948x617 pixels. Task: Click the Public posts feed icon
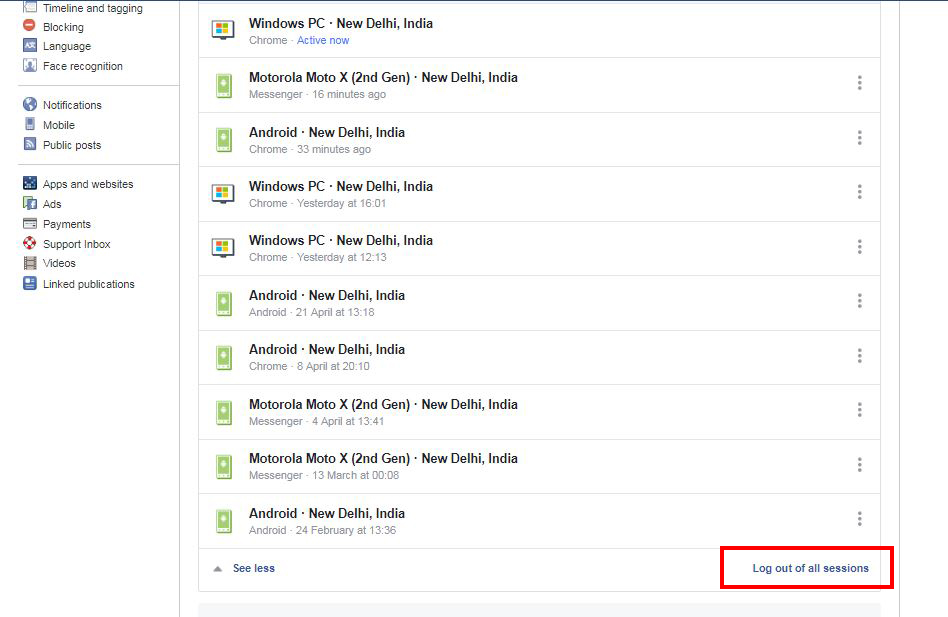[x=30, y=145]
